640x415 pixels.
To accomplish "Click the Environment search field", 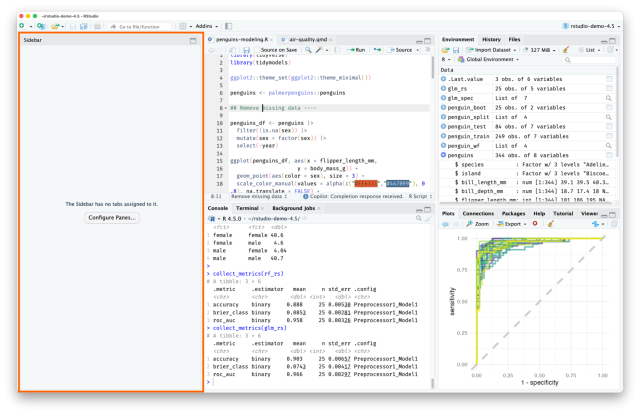I will point(589,60).
